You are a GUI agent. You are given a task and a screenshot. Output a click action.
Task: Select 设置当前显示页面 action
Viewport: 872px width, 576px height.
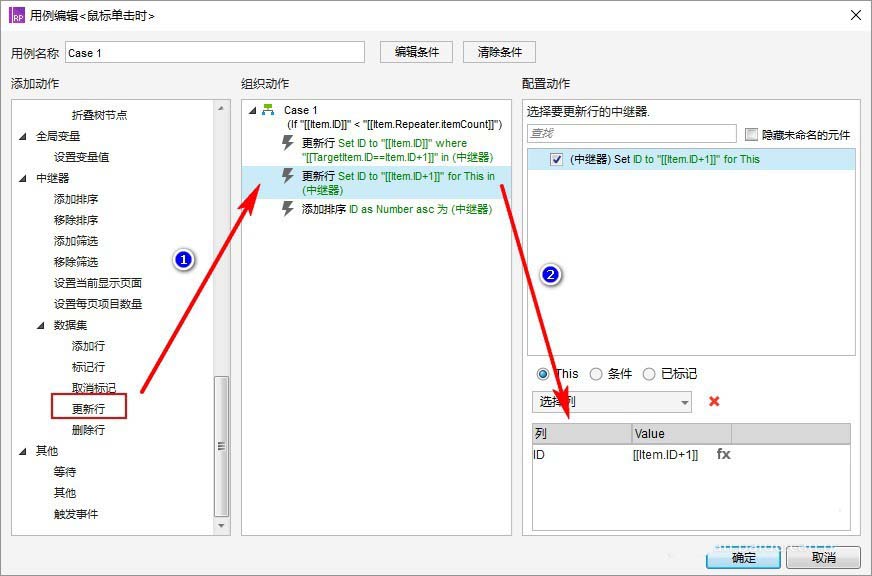point(98,283)
